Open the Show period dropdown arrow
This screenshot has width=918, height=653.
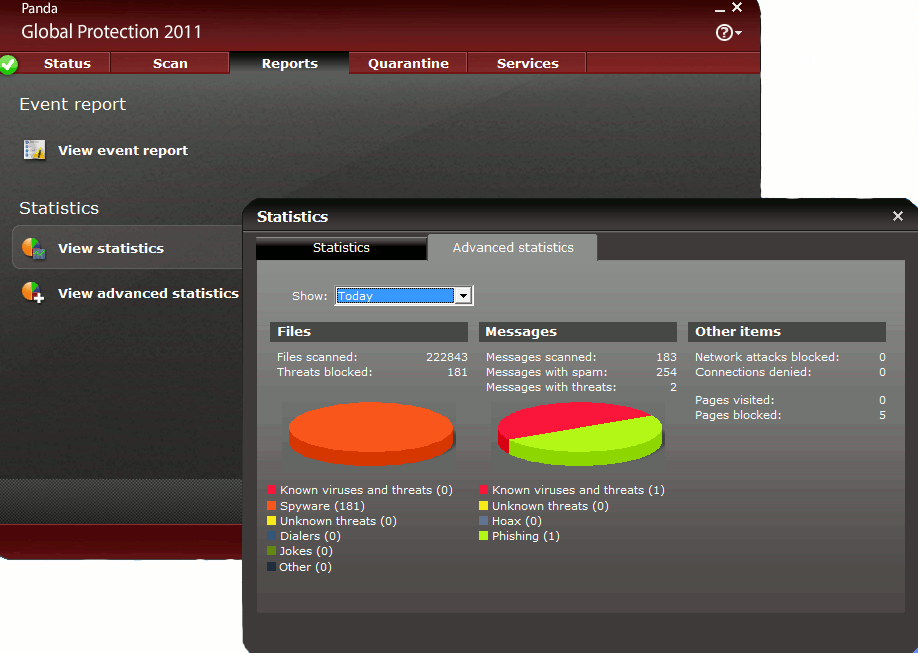pyautogui.click(x=463, y=296)
